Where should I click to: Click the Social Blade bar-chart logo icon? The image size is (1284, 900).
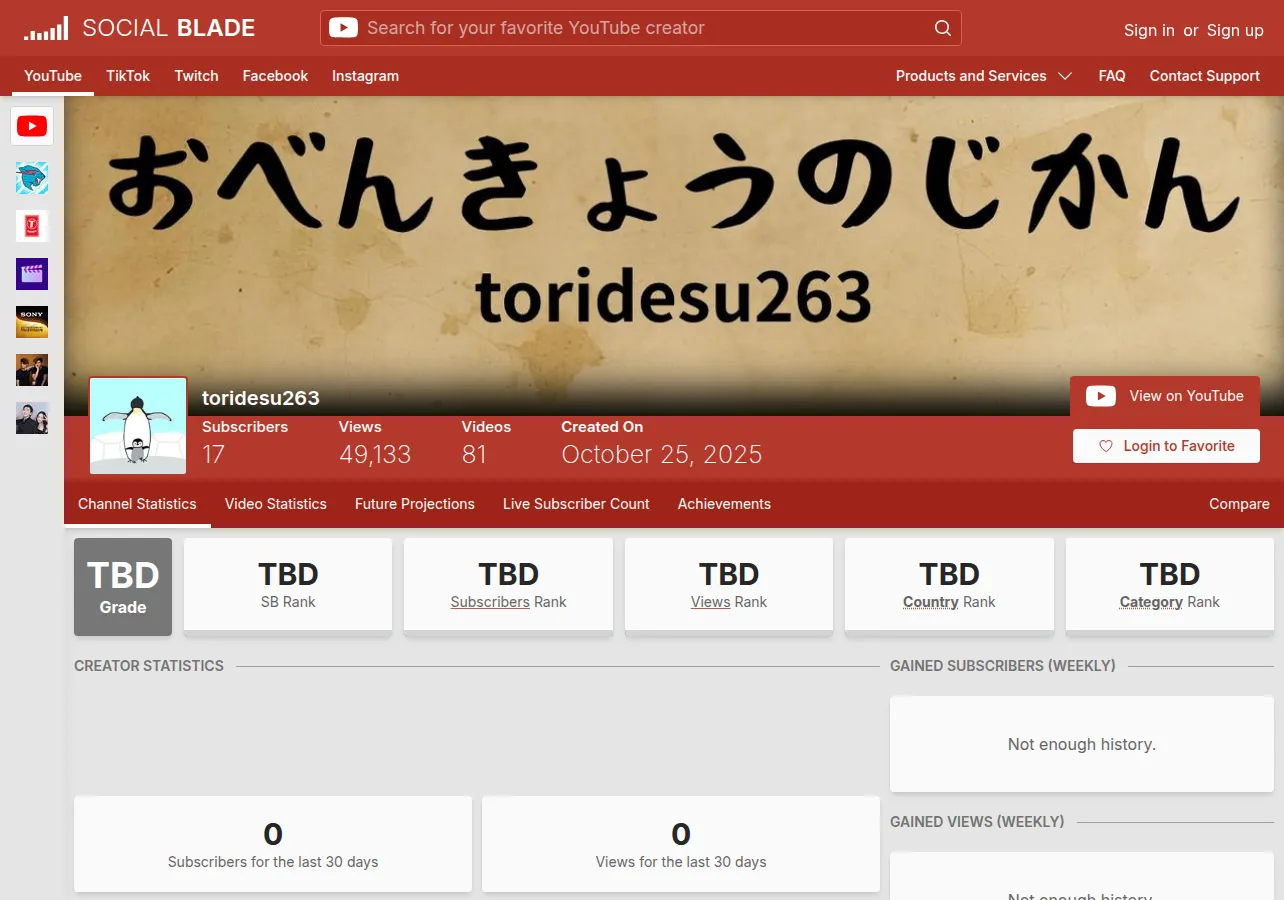[x=46, y=28]
